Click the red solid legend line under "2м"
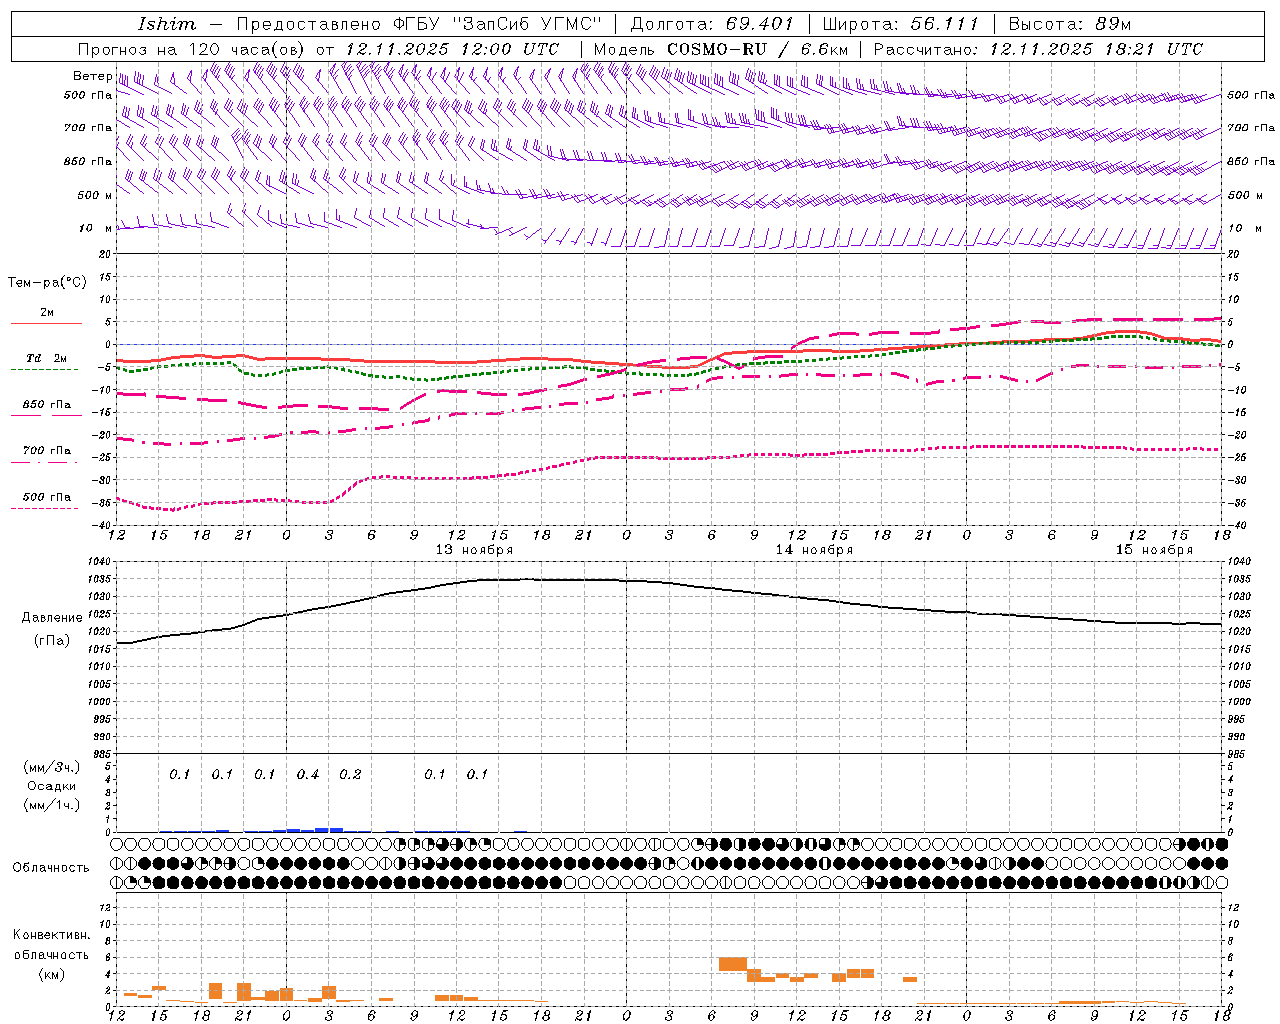 [46, 323]
